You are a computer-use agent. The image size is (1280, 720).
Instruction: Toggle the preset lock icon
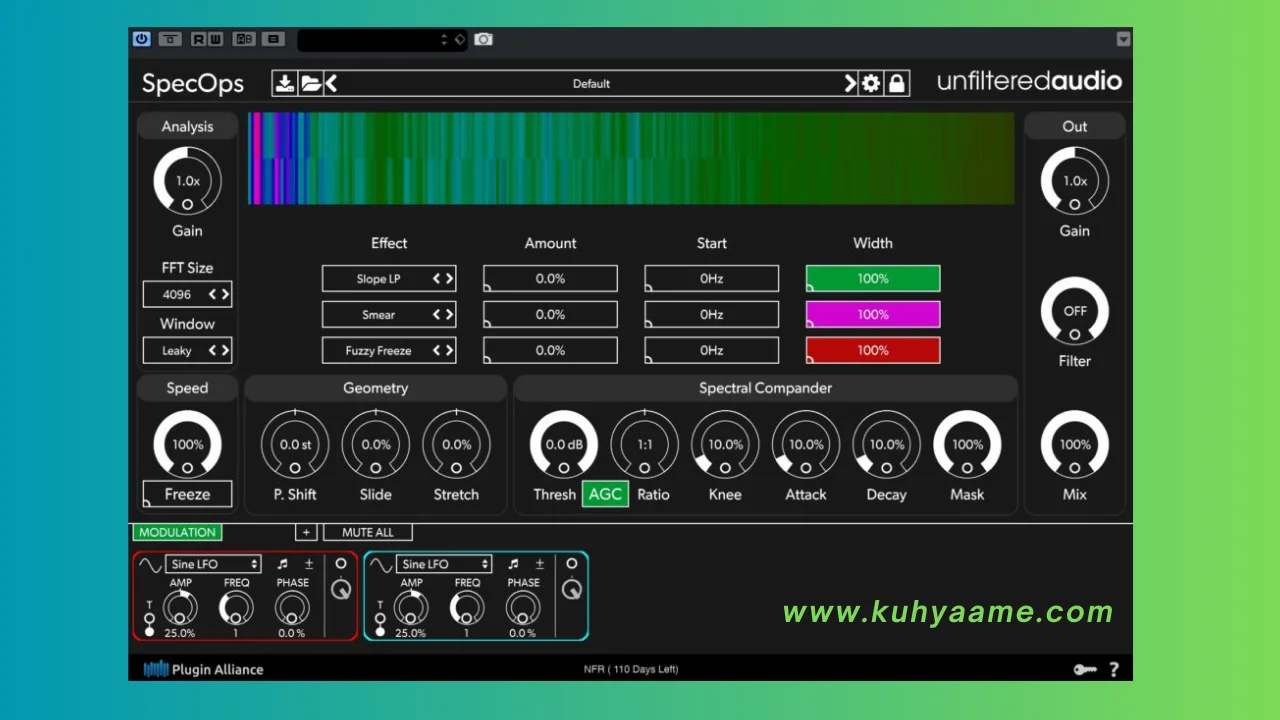(897, 83)
